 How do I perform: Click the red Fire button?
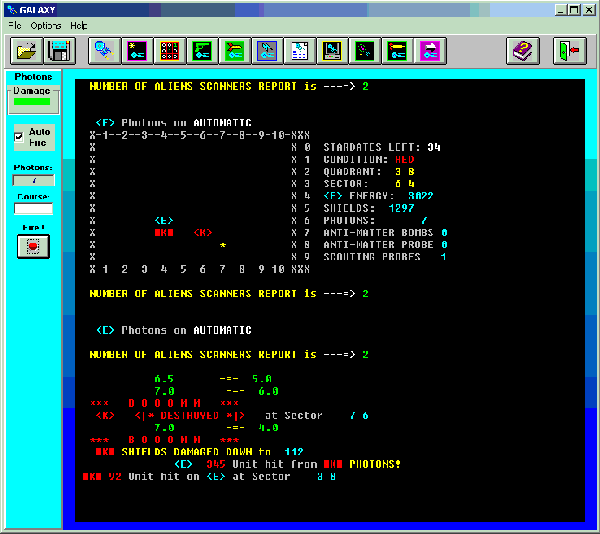33,247
